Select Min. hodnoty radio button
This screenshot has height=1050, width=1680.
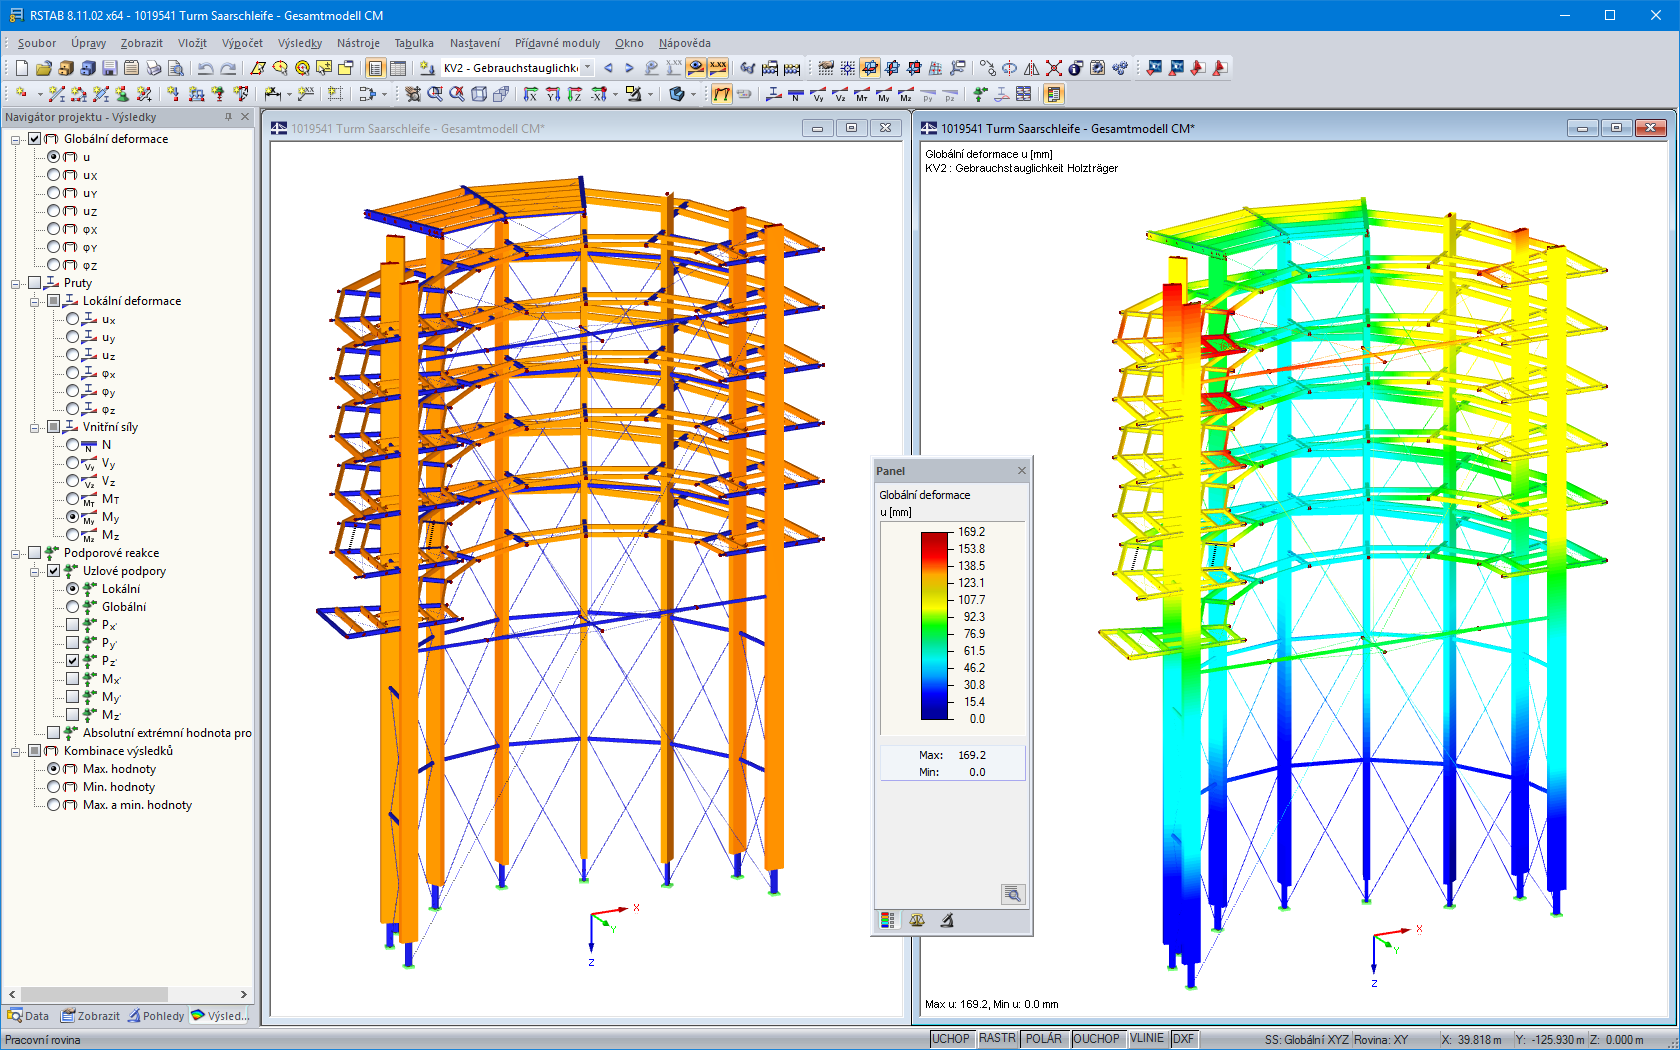tap(54, 787)
